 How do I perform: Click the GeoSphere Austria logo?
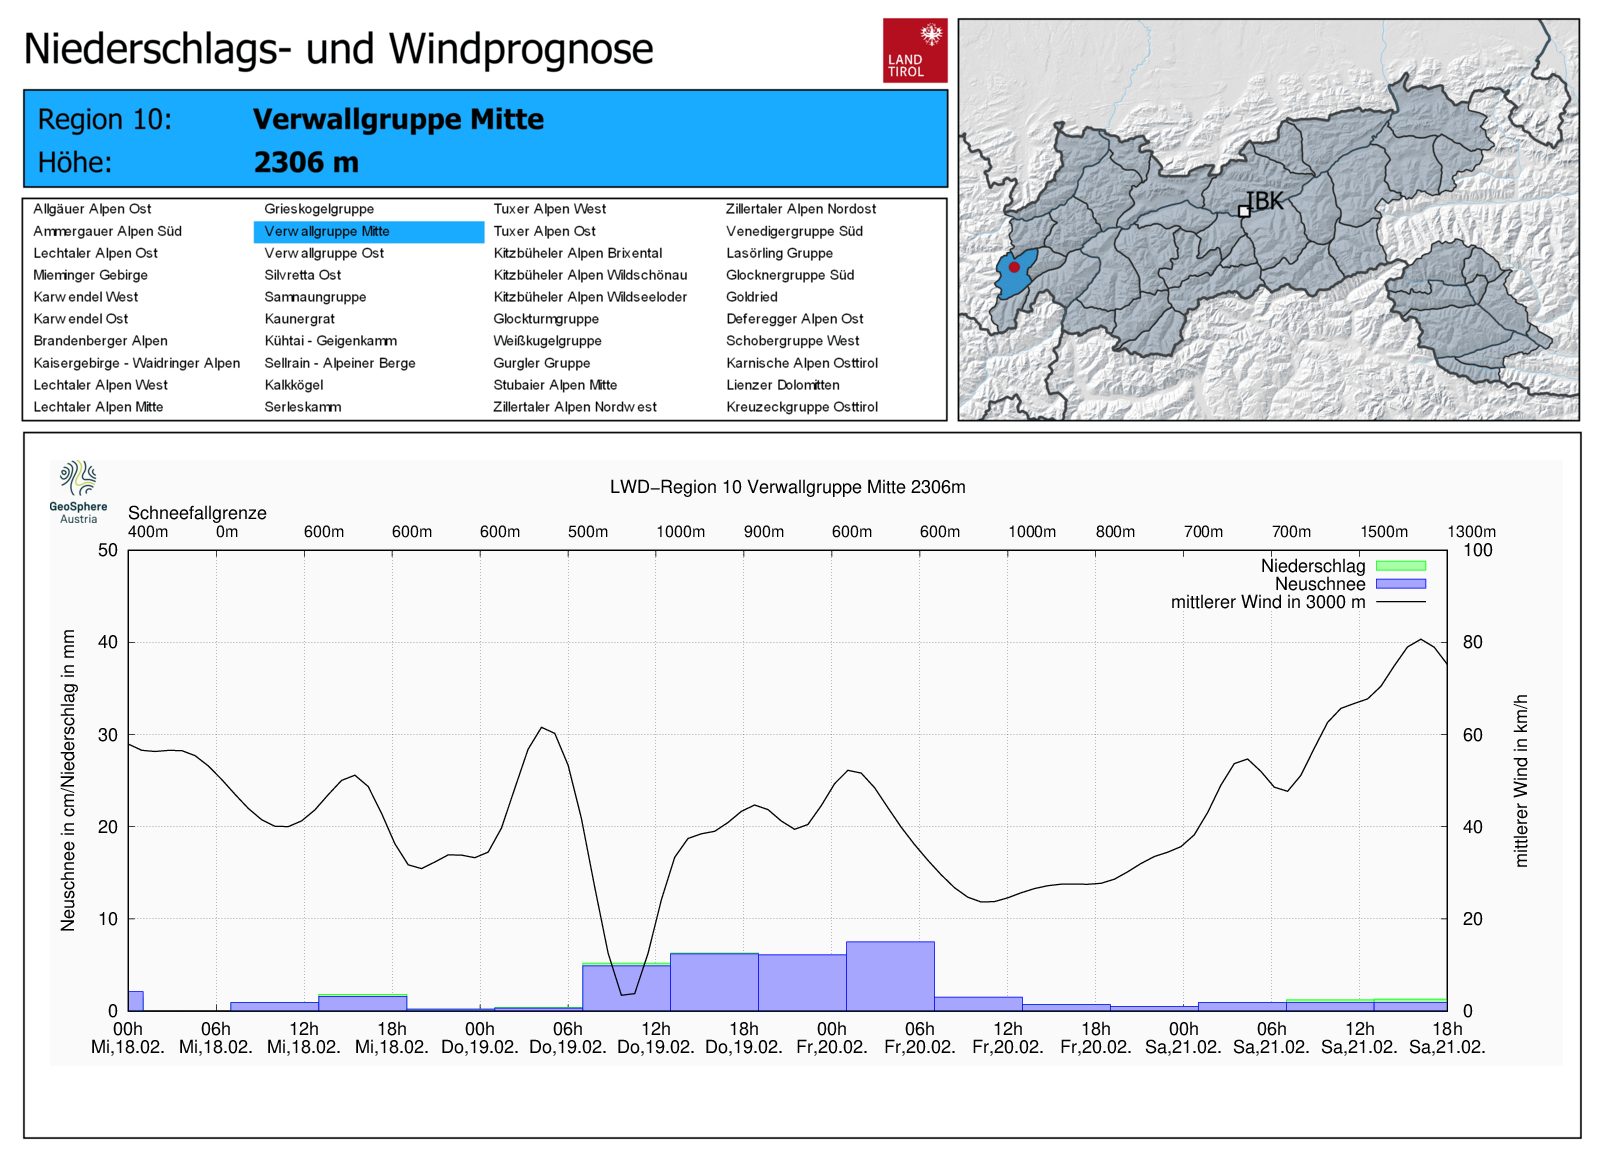[78, 492]
